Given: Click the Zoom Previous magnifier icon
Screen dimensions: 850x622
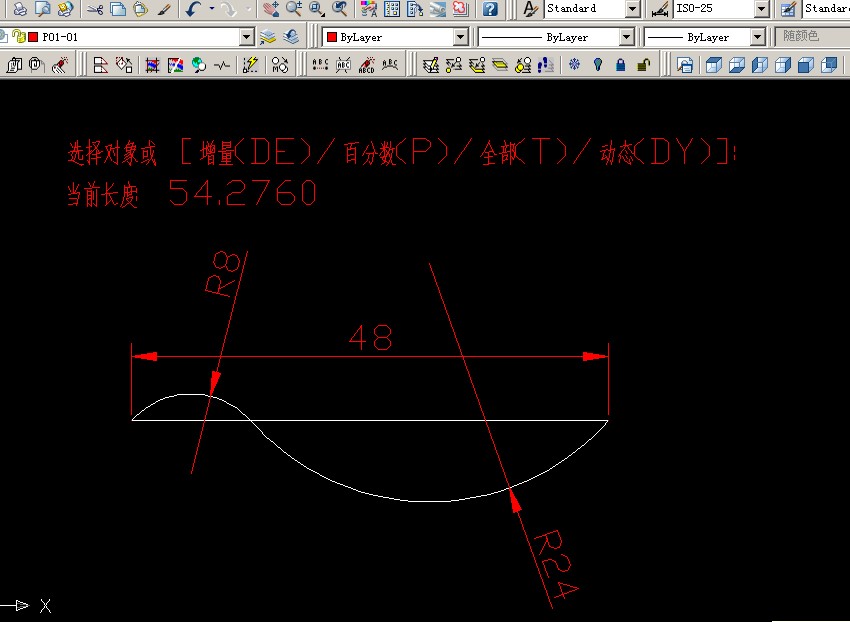Looking at the screenshot, I should tap(340, 9).
